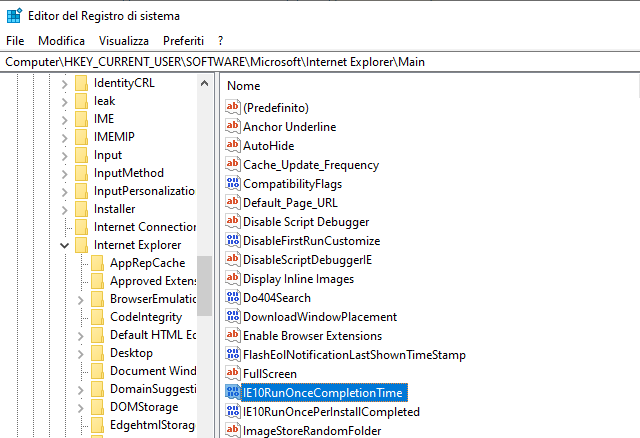
Task: Open the Visualizza menu
Action: pyautogui.click(x=124, y=41)
